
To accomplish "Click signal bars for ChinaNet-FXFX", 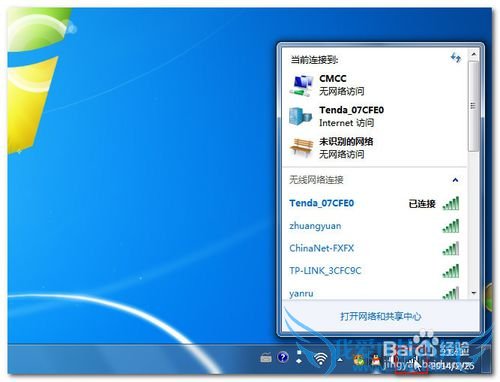I will click(x=451, y=249).
